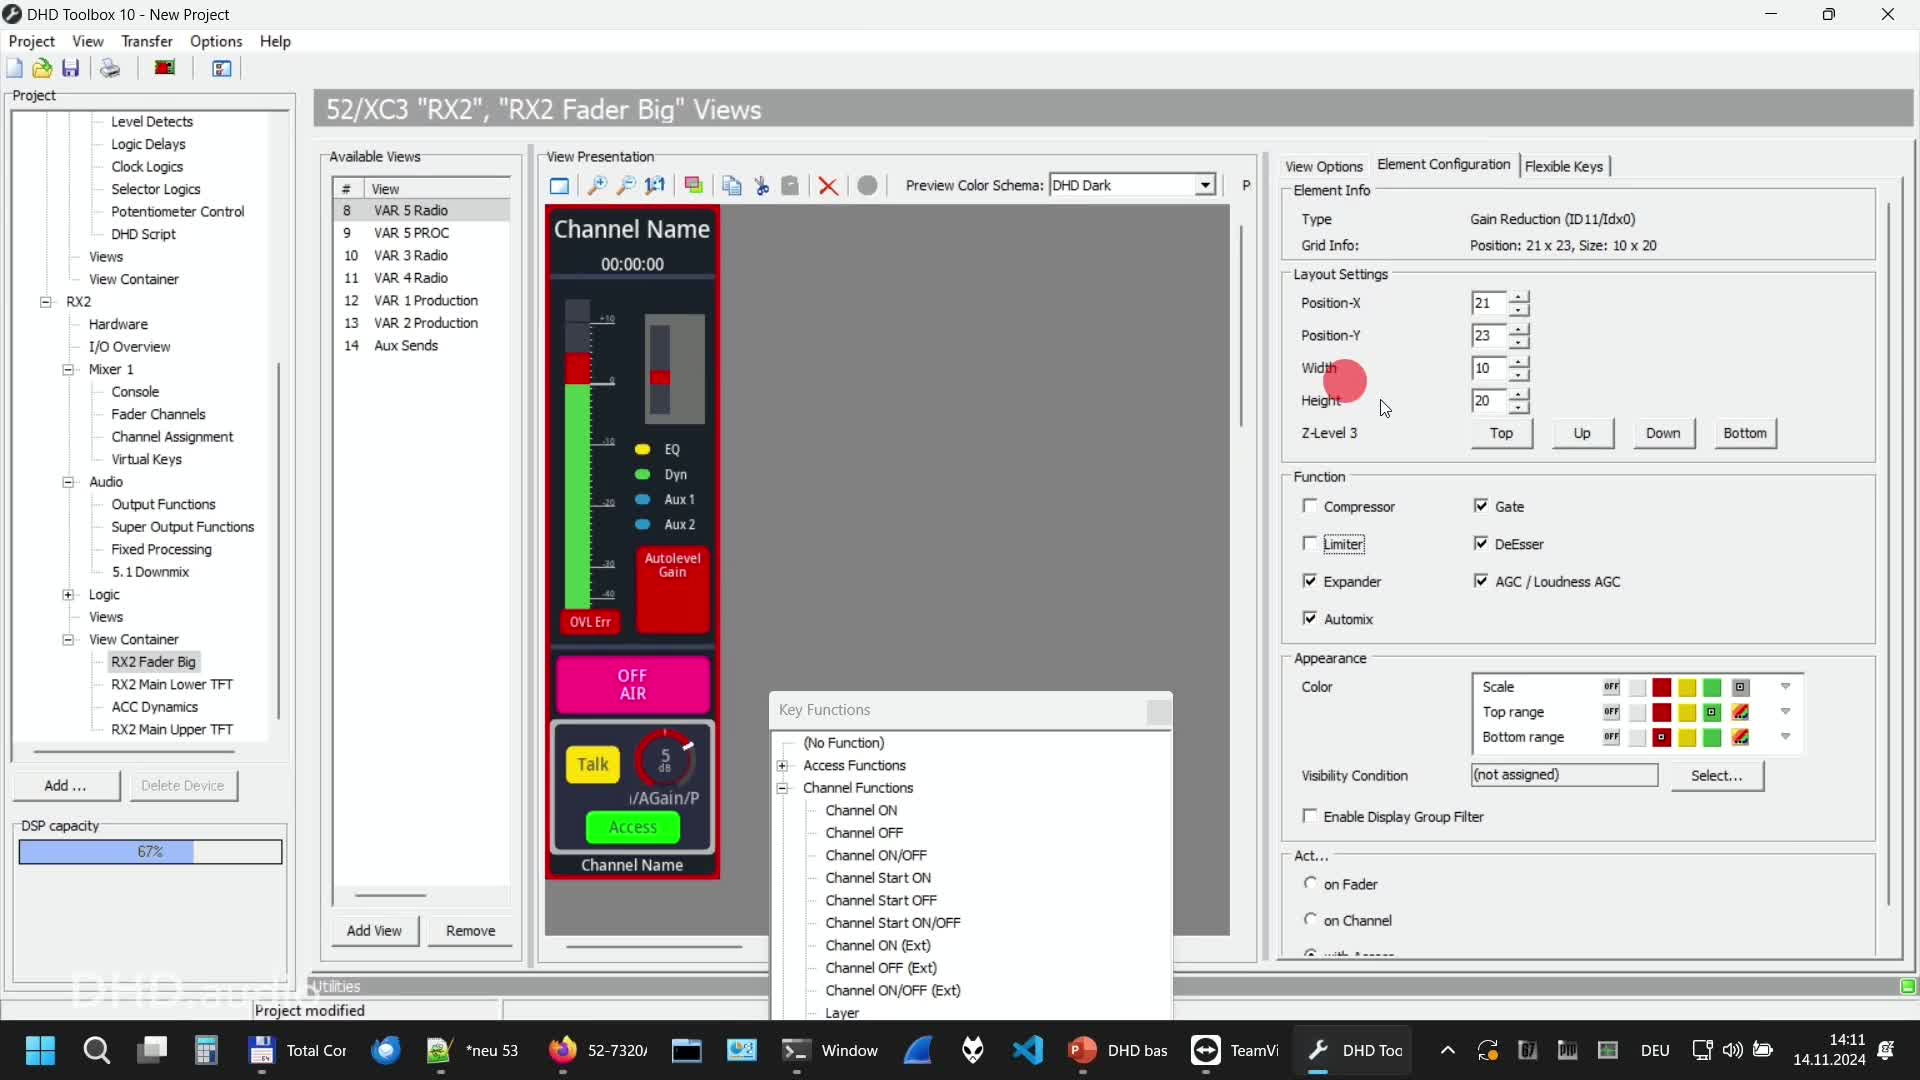Image resolution: width=1920 pixels, height=1080 pixels.
Task: Click the circuit board transfer icon
Action: point(165,68)
